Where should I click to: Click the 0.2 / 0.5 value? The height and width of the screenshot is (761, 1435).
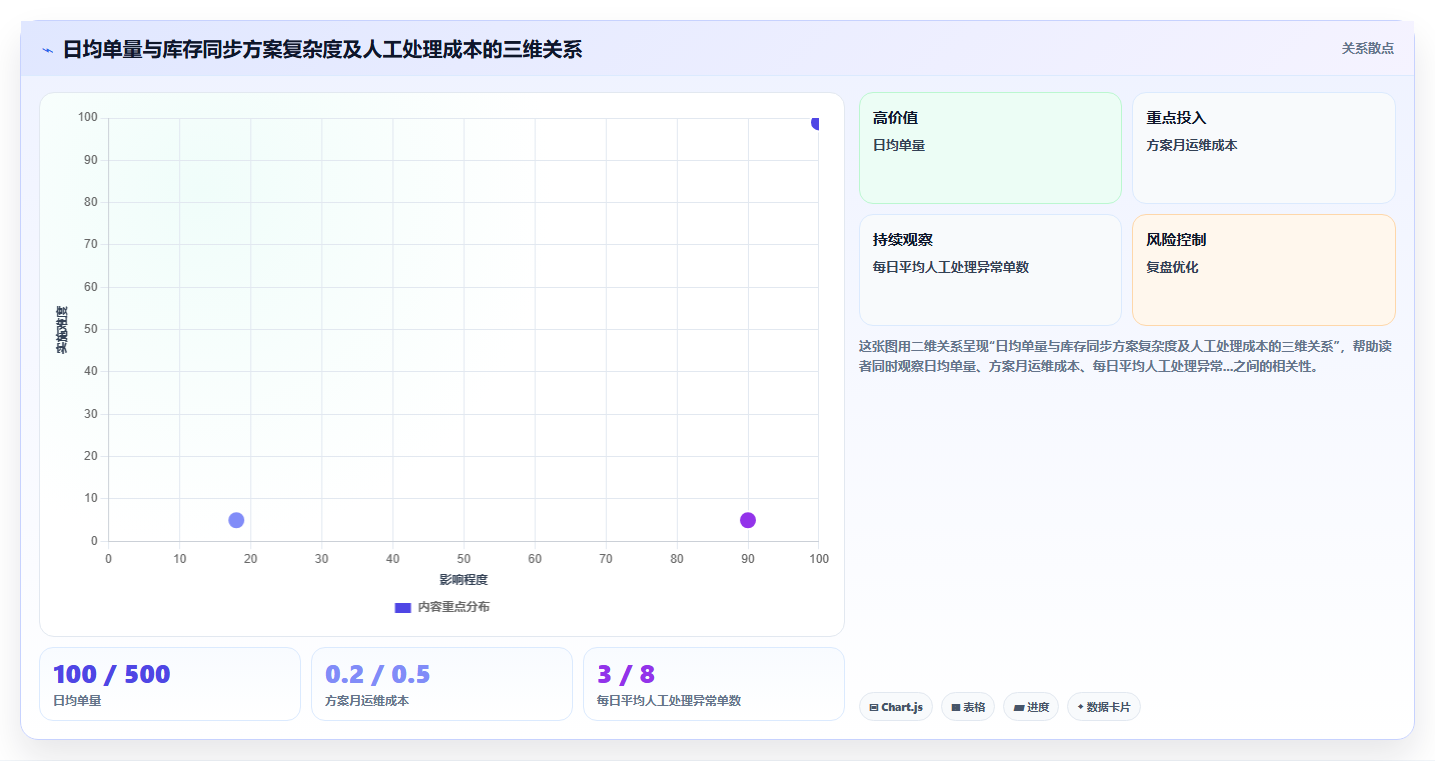(x=378, y=674)
